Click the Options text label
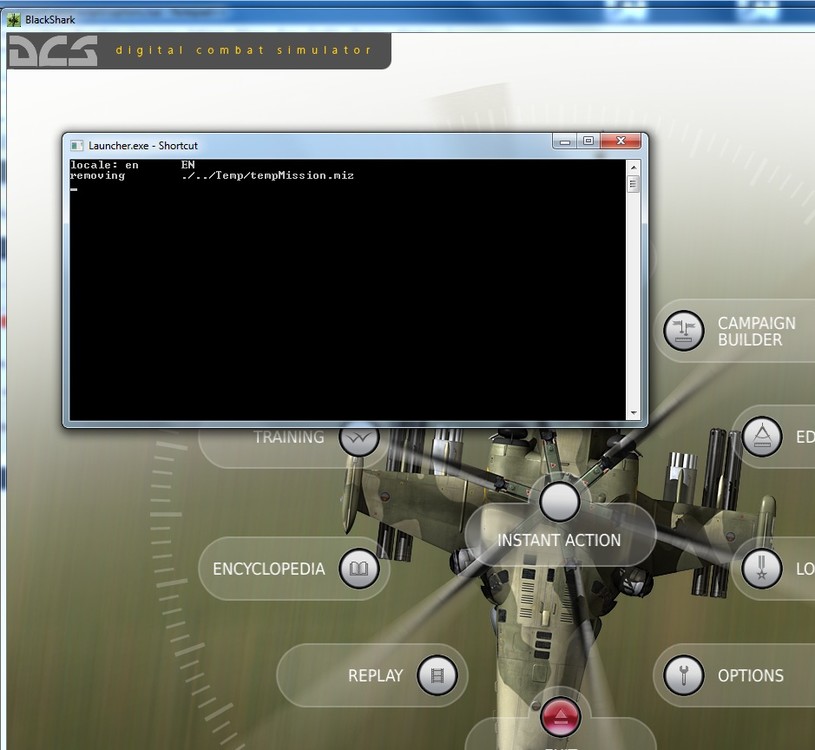Viewport: 815px width, 750px height. tap(752, 675)
